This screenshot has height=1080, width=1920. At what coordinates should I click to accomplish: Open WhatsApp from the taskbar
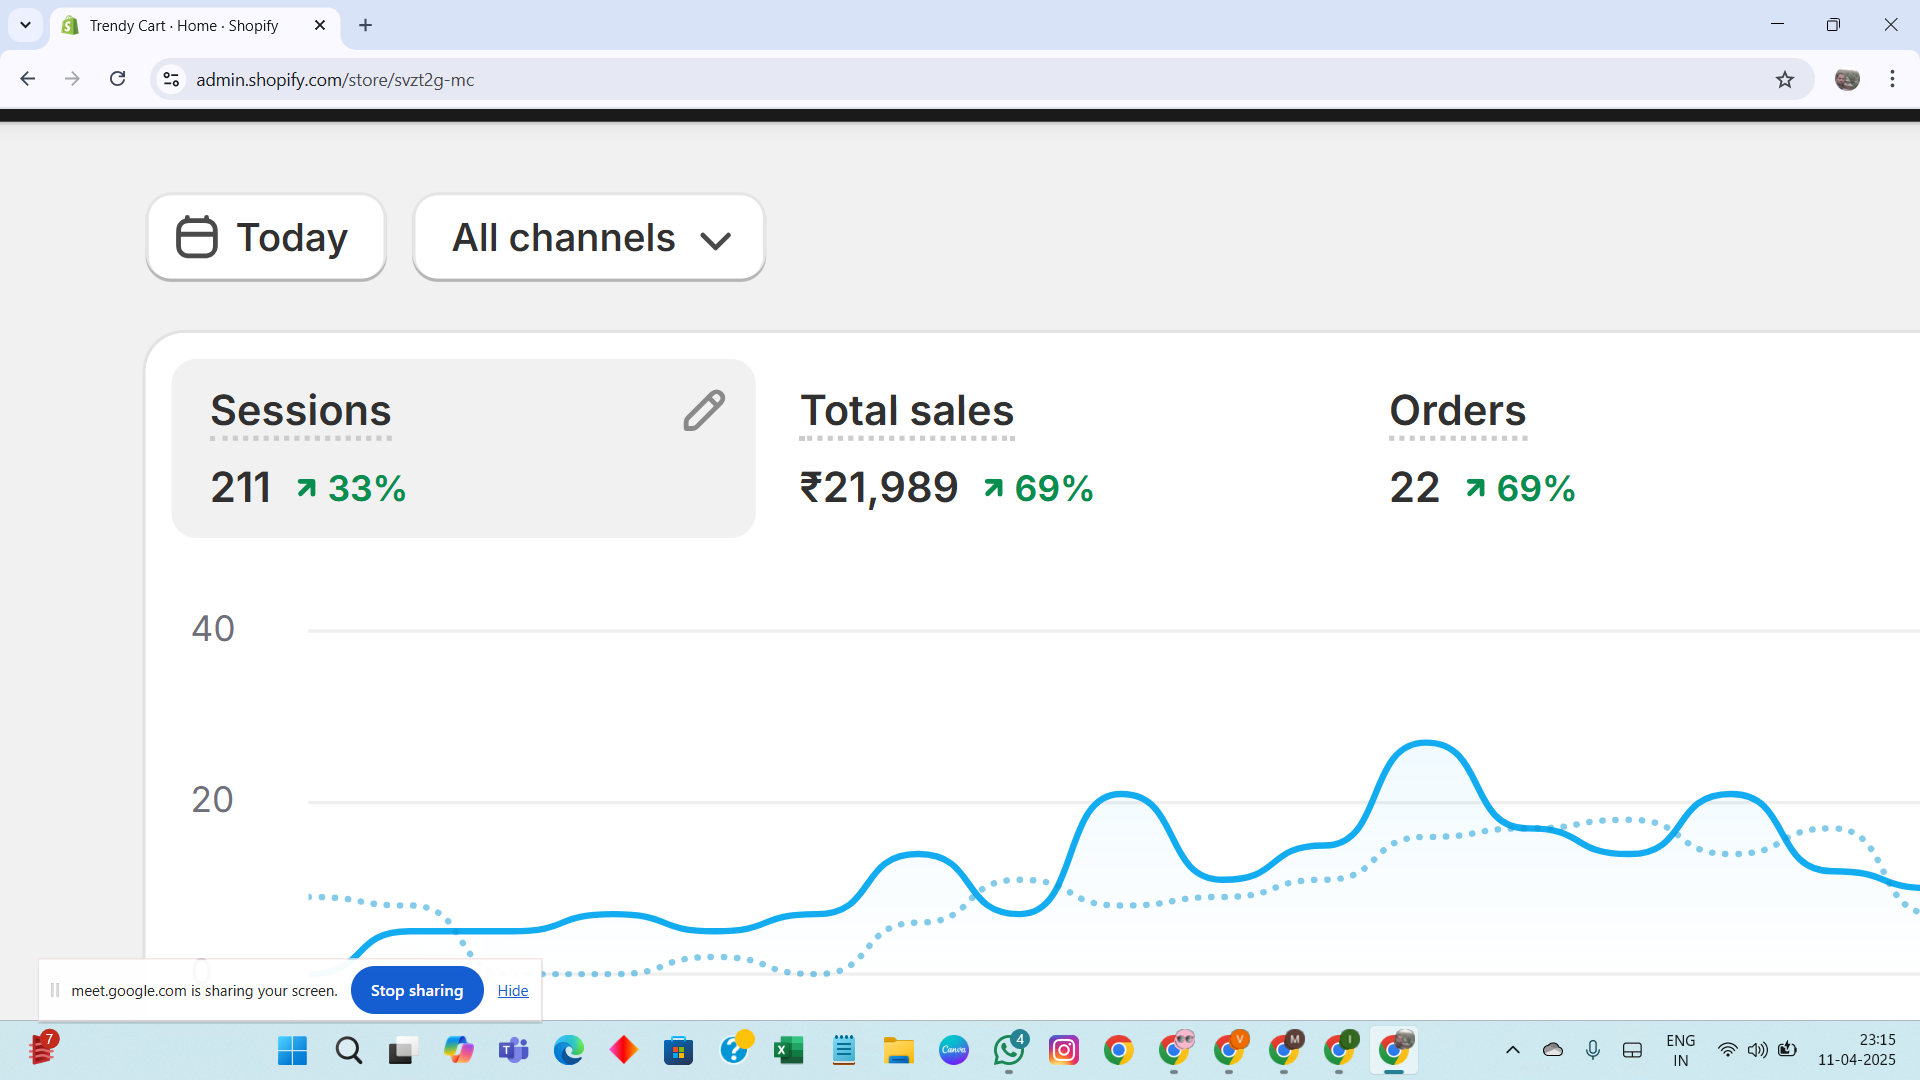(x=1009, y=1050)
